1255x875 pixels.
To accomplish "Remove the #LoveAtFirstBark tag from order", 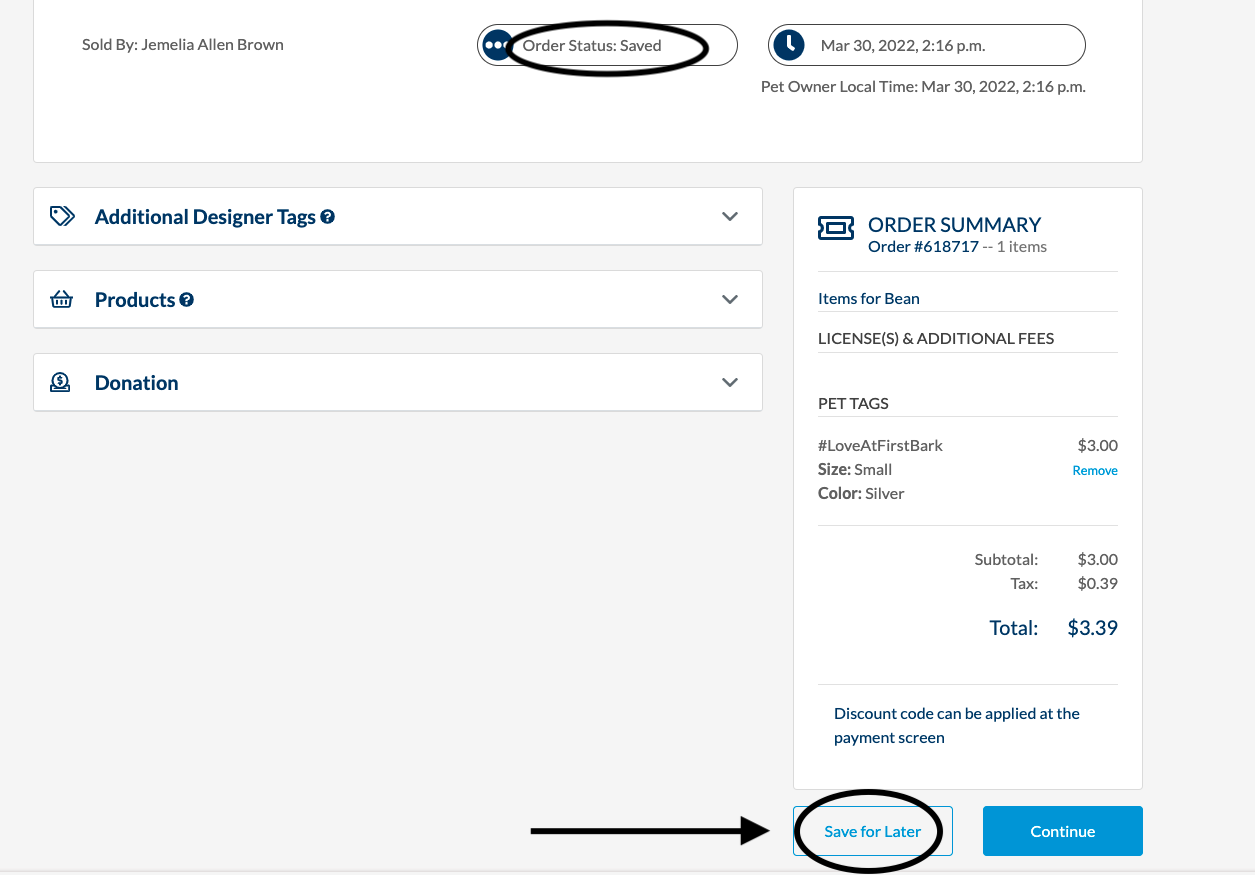I will (1095, 470).
